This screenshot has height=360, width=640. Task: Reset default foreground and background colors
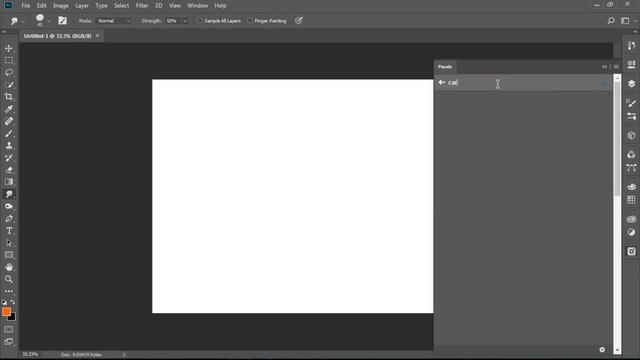coord(4,302)
